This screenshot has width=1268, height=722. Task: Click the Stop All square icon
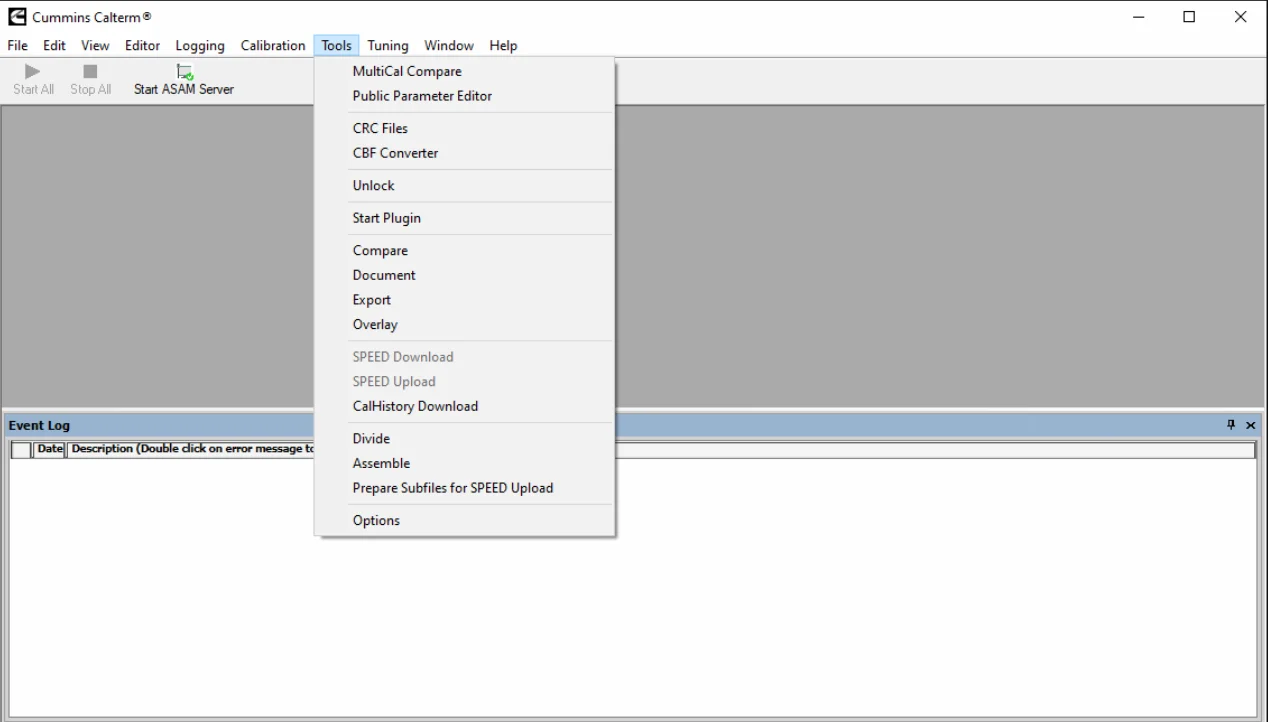[90, 71]
